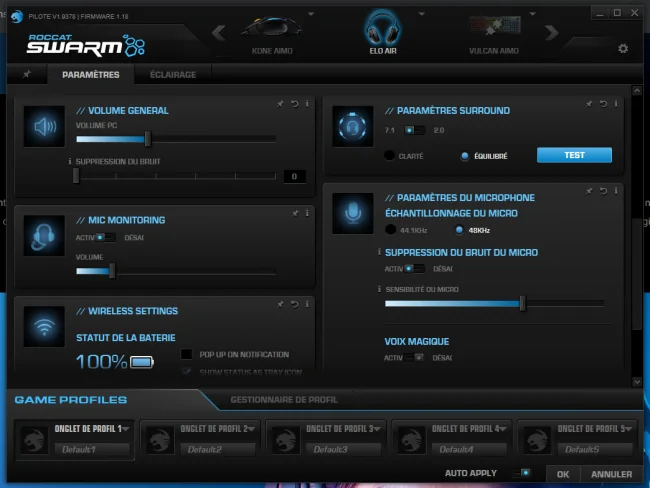
Task: Show info for Paramètres du Microphone
Action: 616,190
